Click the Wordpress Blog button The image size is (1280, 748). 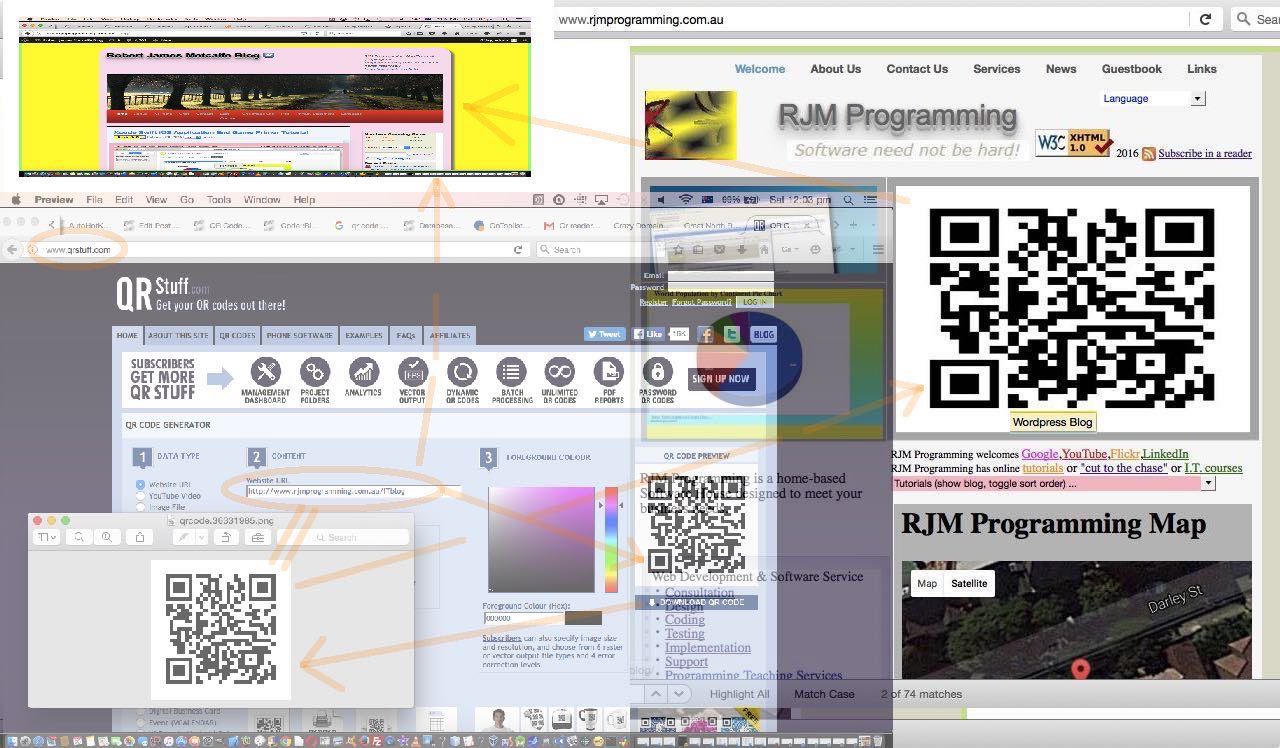pos(1052,422)
